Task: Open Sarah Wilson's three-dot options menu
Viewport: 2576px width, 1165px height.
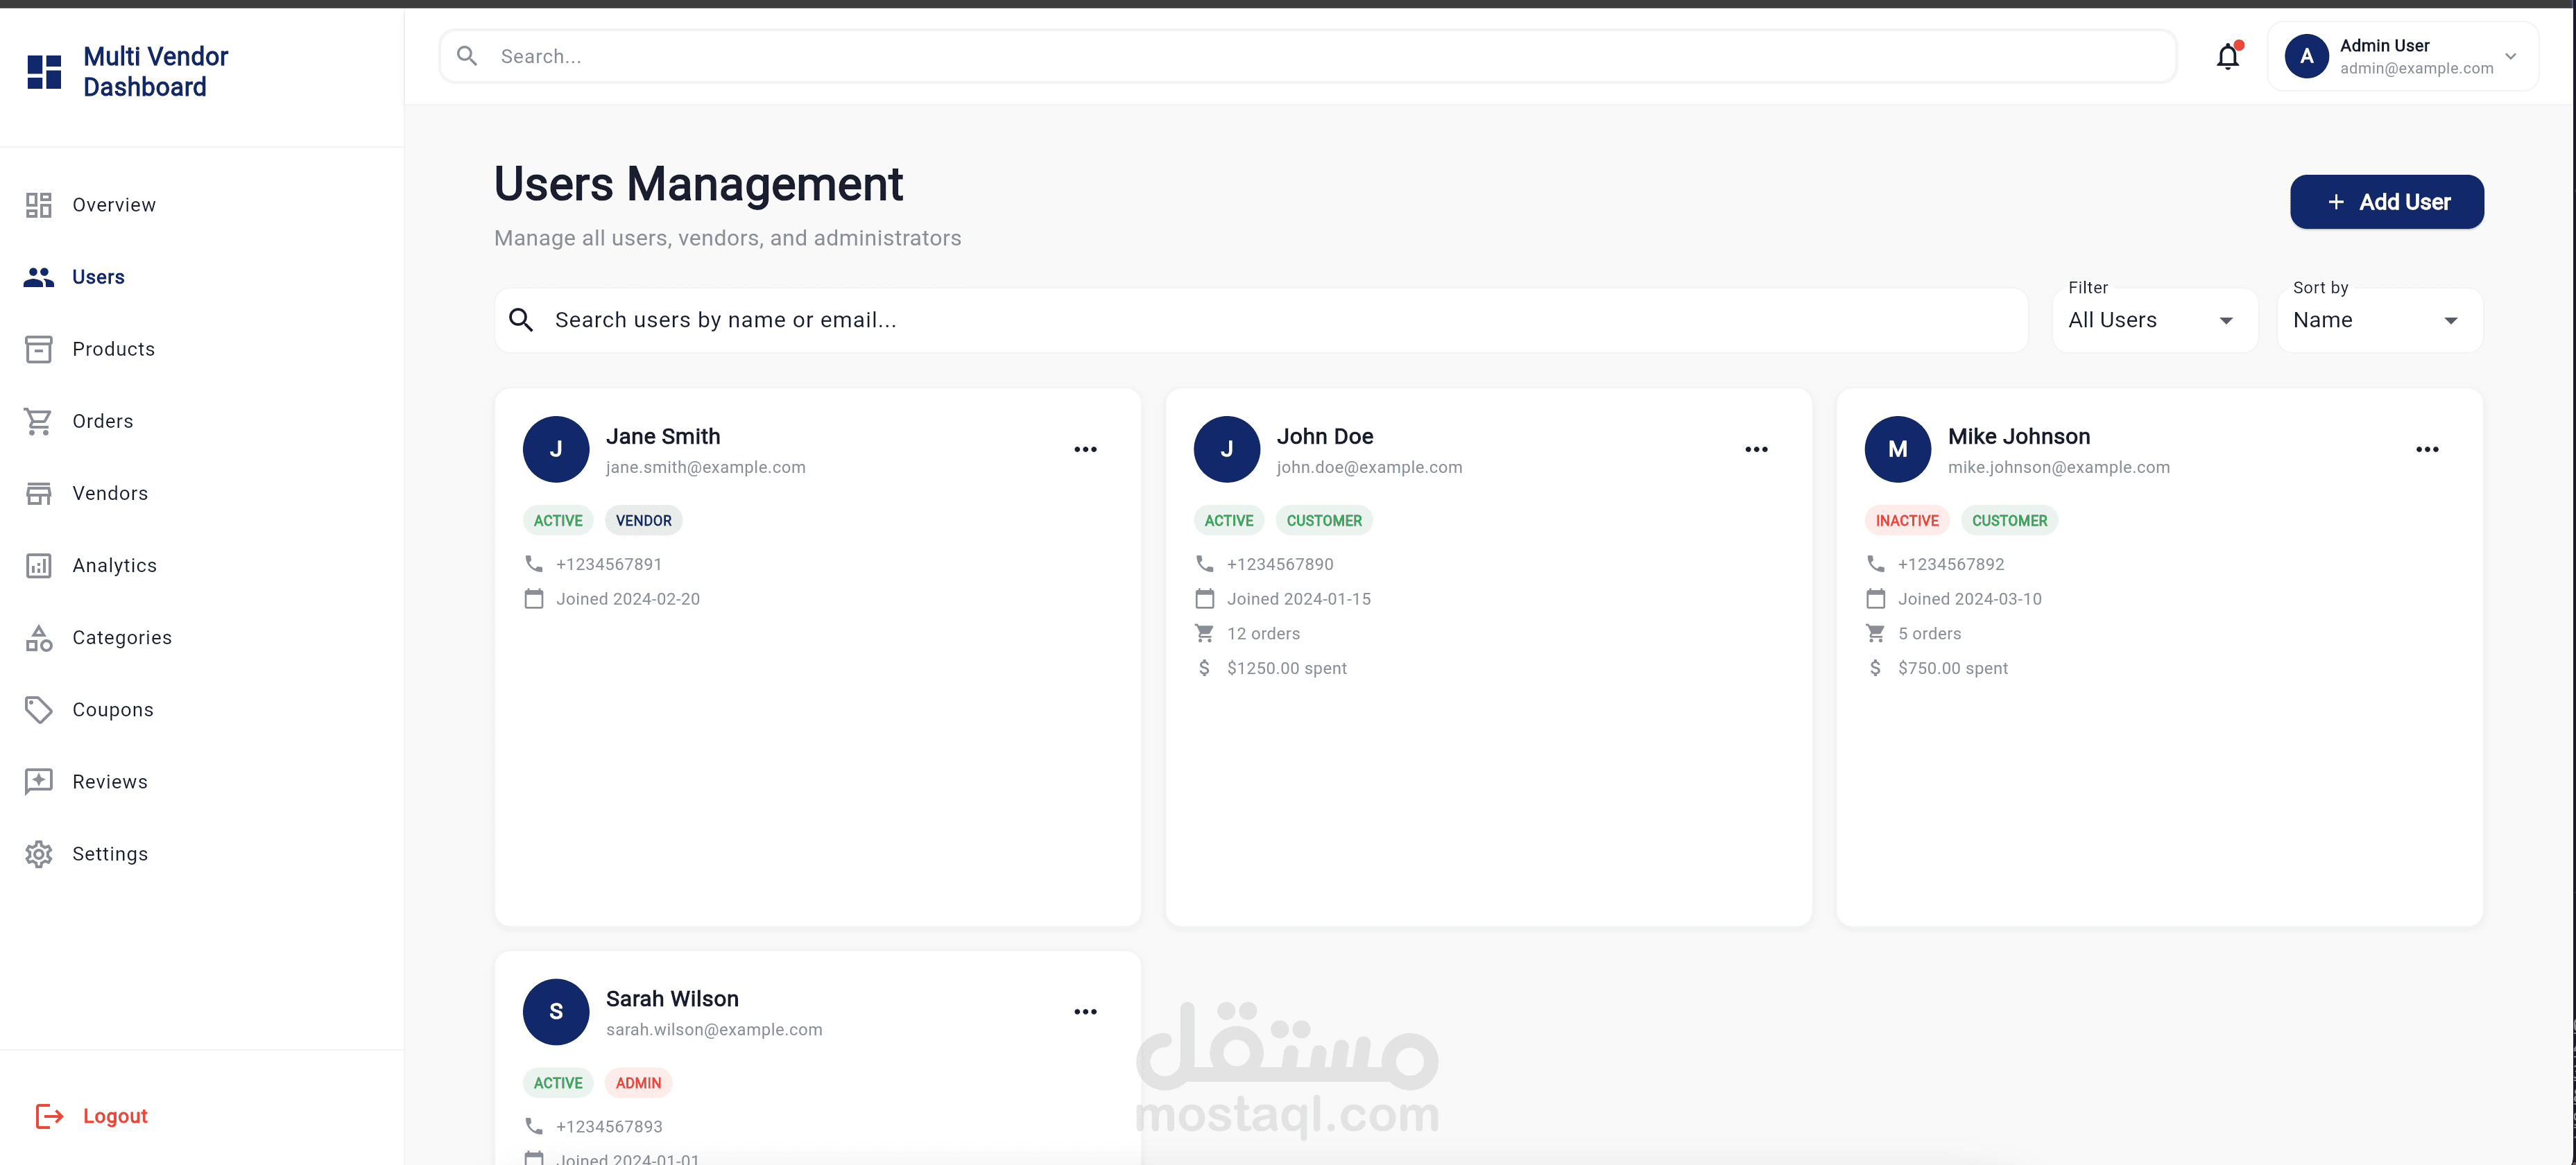Action: tap(1085, 1012)
